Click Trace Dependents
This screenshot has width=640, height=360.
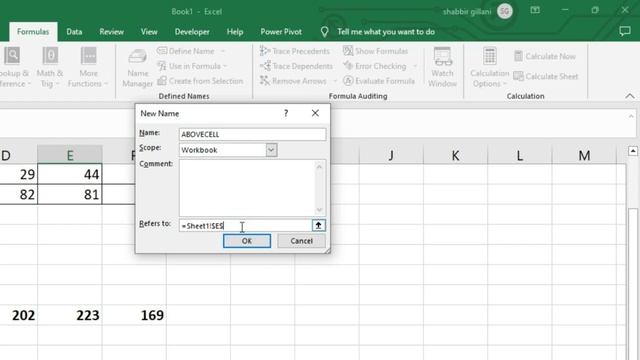296,66
